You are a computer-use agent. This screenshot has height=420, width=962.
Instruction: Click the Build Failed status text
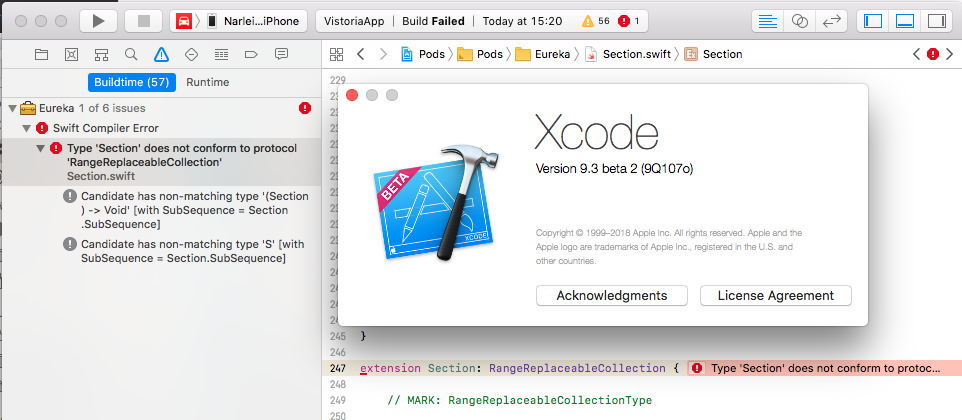pos(434,21)
